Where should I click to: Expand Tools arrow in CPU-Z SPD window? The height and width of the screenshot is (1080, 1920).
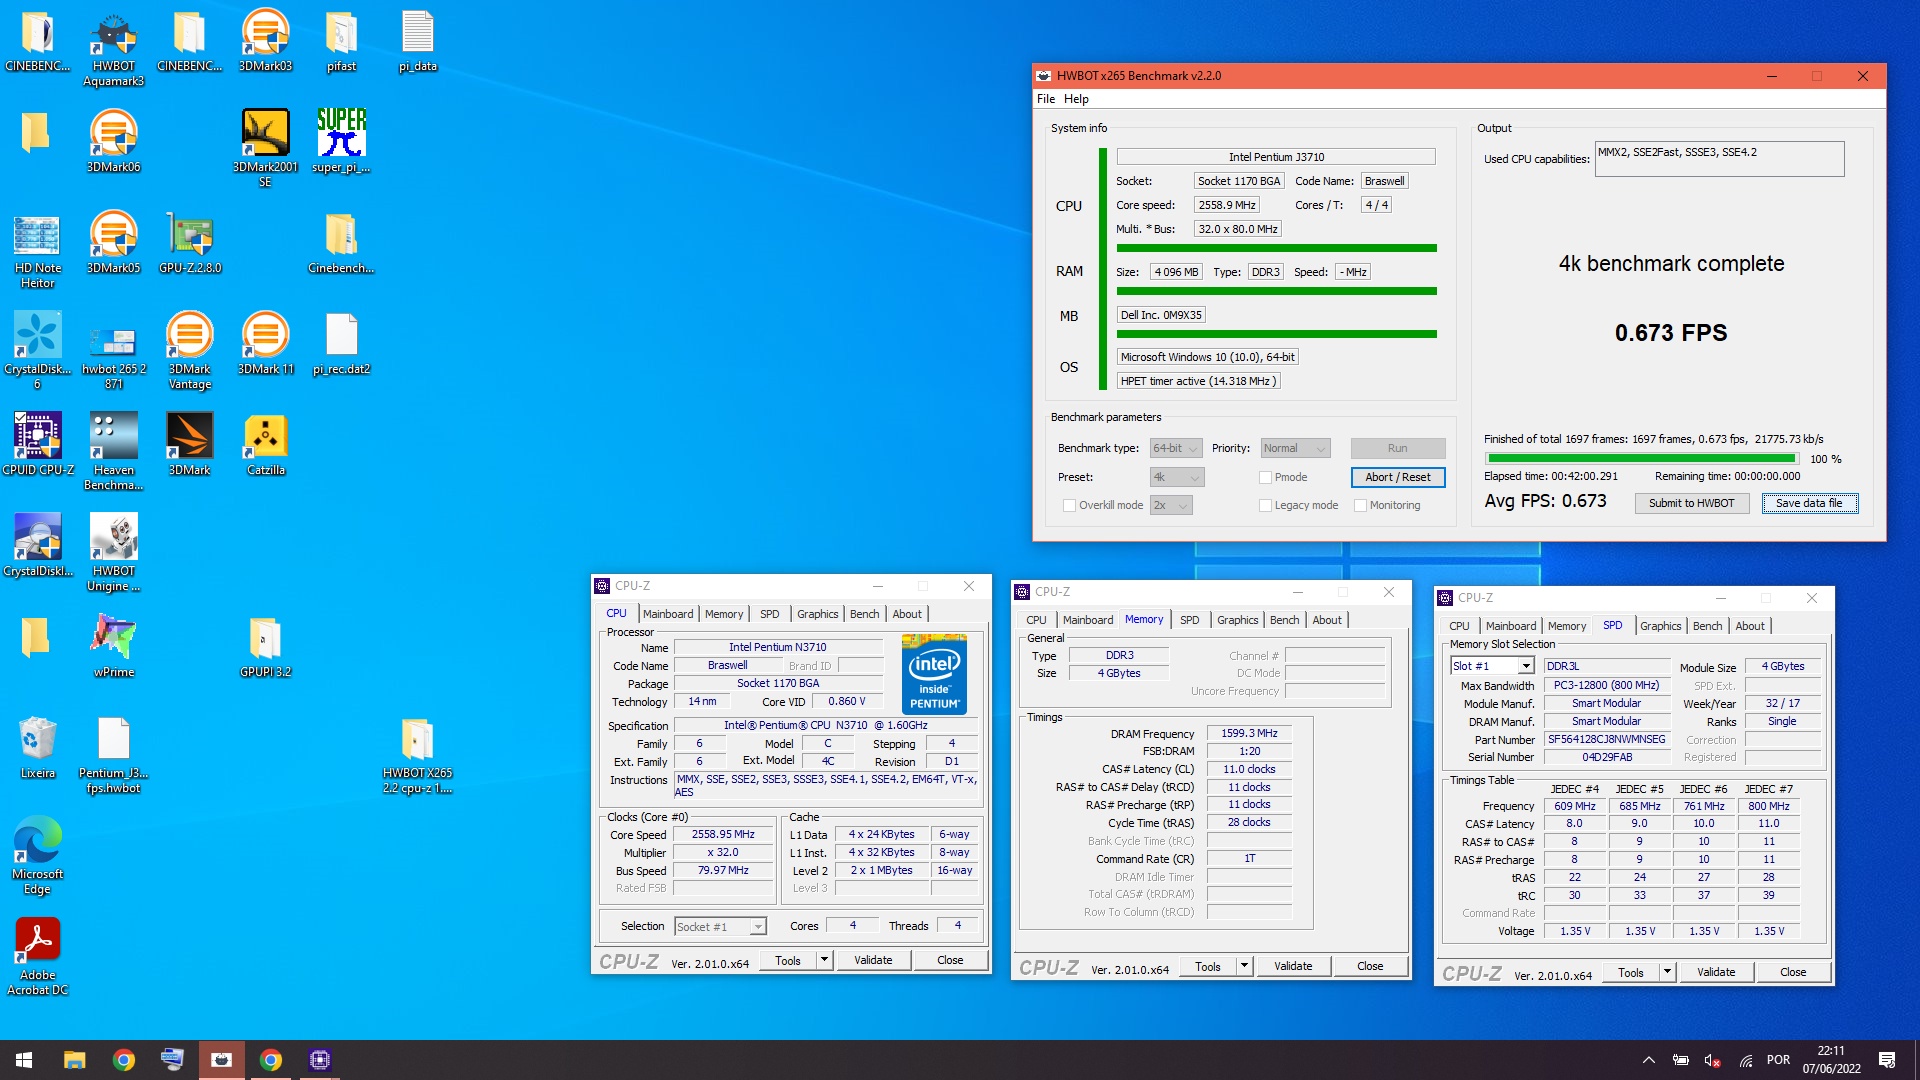tap(1667, 972)
